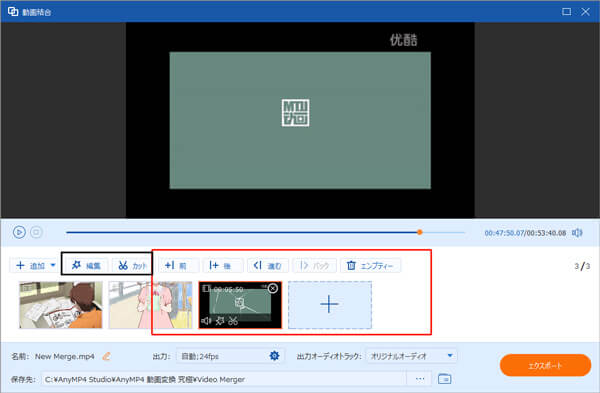The width and height of the screenshot is (600, 393).
Task: Click the timecode 00:47:50.07/00:53:40.08
Action: pos(525,233)
